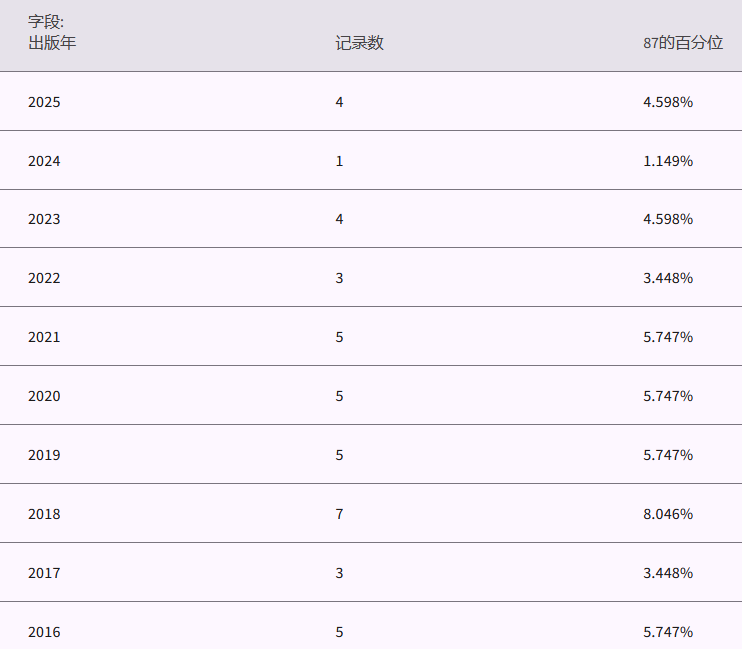Click the 出版年 column header
Viewport: 742px width, 649px height.
tap(52, 43)
